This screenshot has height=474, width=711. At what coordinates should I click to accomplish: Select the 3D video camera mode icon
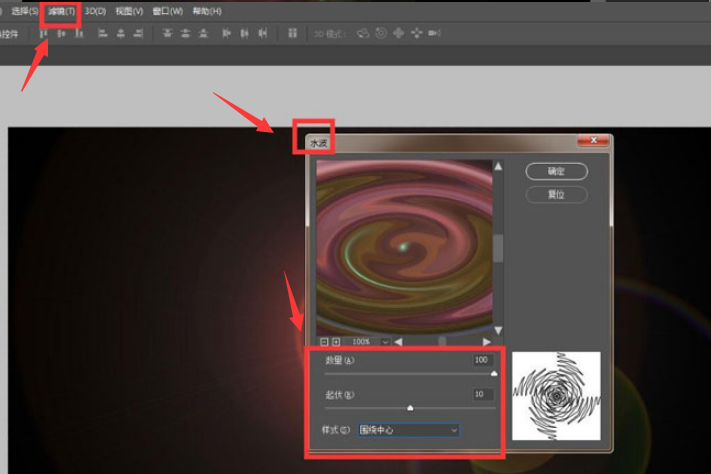434,33
